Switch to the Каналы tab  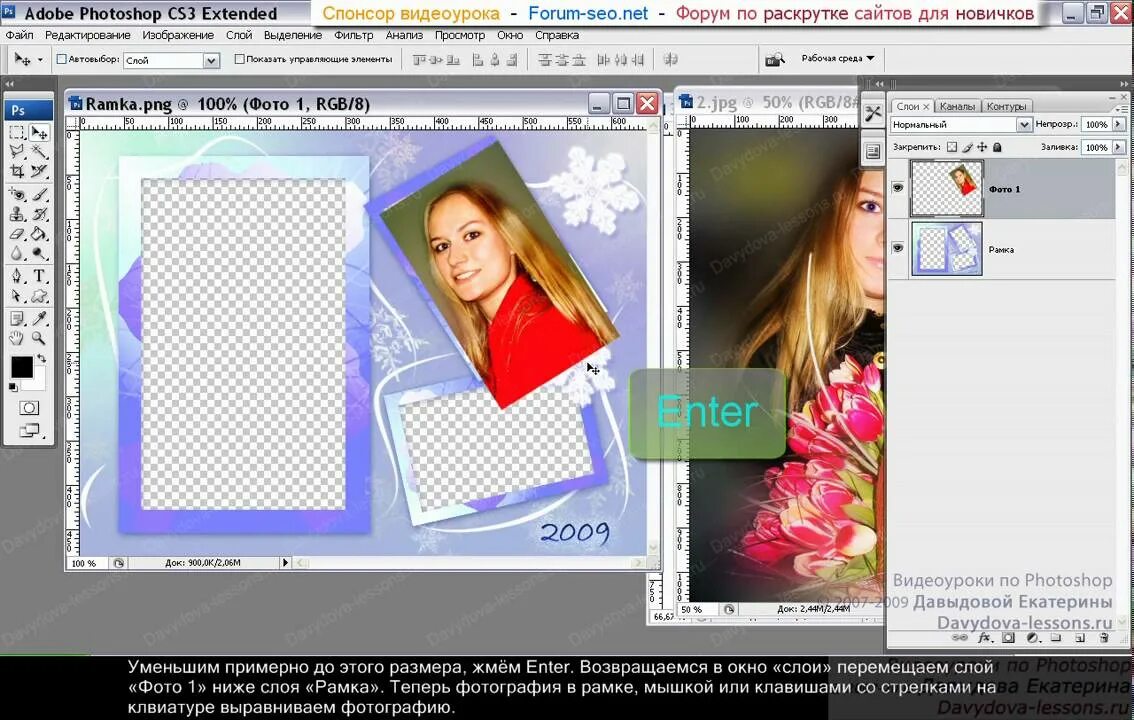957,106
